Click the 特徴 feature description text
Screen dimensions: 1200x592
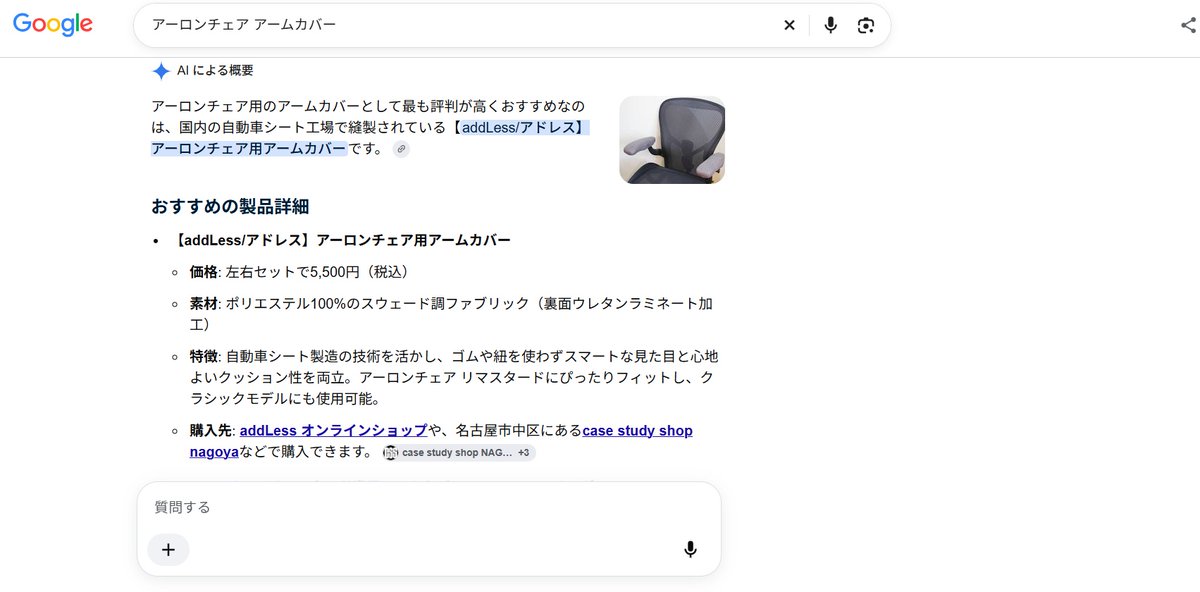pos(454,377)
